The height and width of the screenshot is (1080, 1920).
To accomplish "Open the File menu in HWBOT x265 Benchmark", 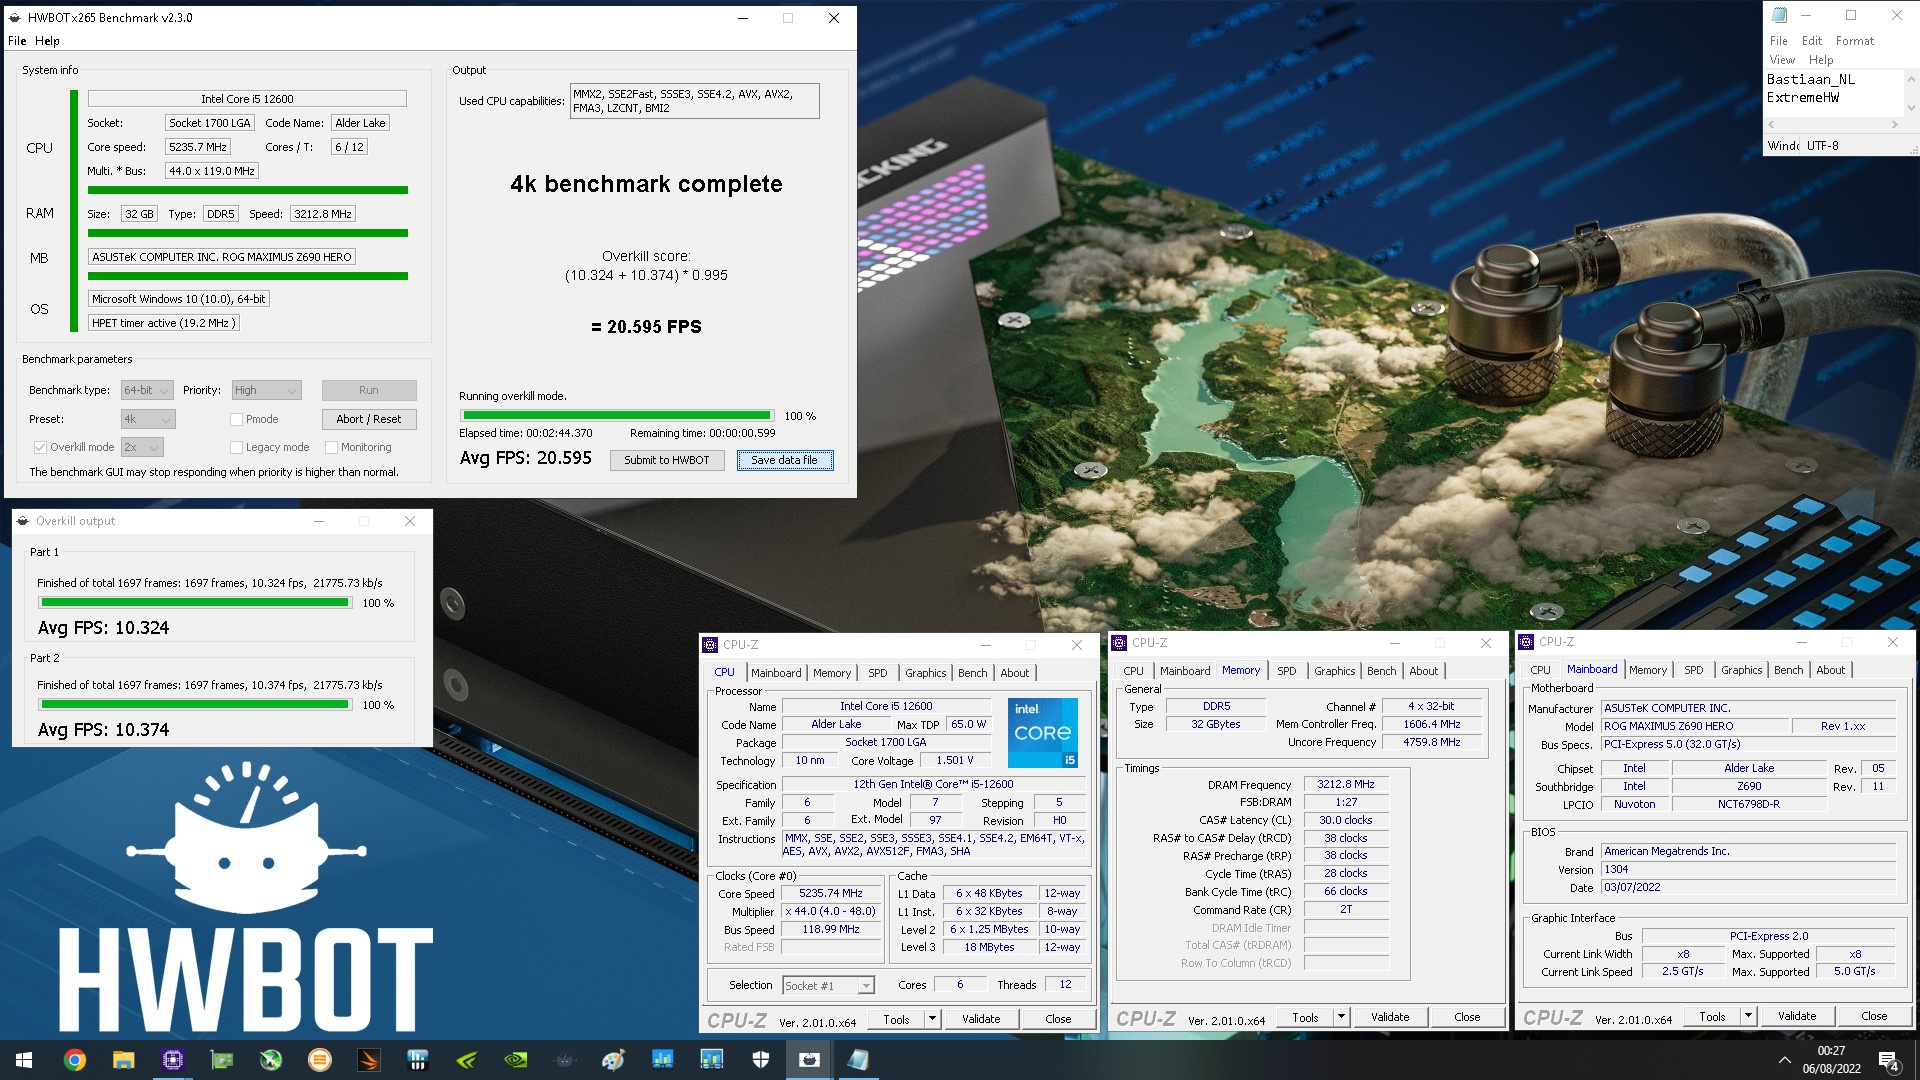I will pyautogui.click(x=17, y=41).
